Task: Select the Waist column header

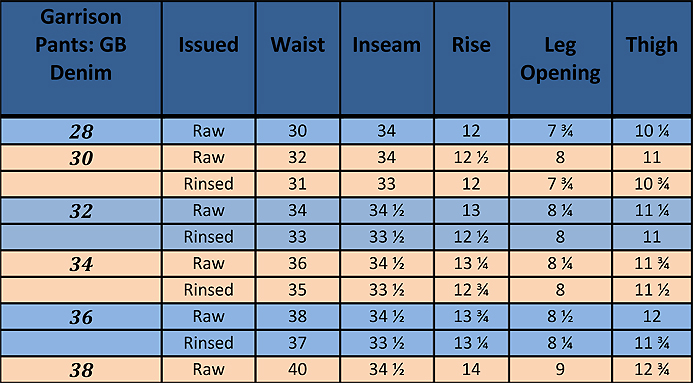Action: tap(298, 45)
